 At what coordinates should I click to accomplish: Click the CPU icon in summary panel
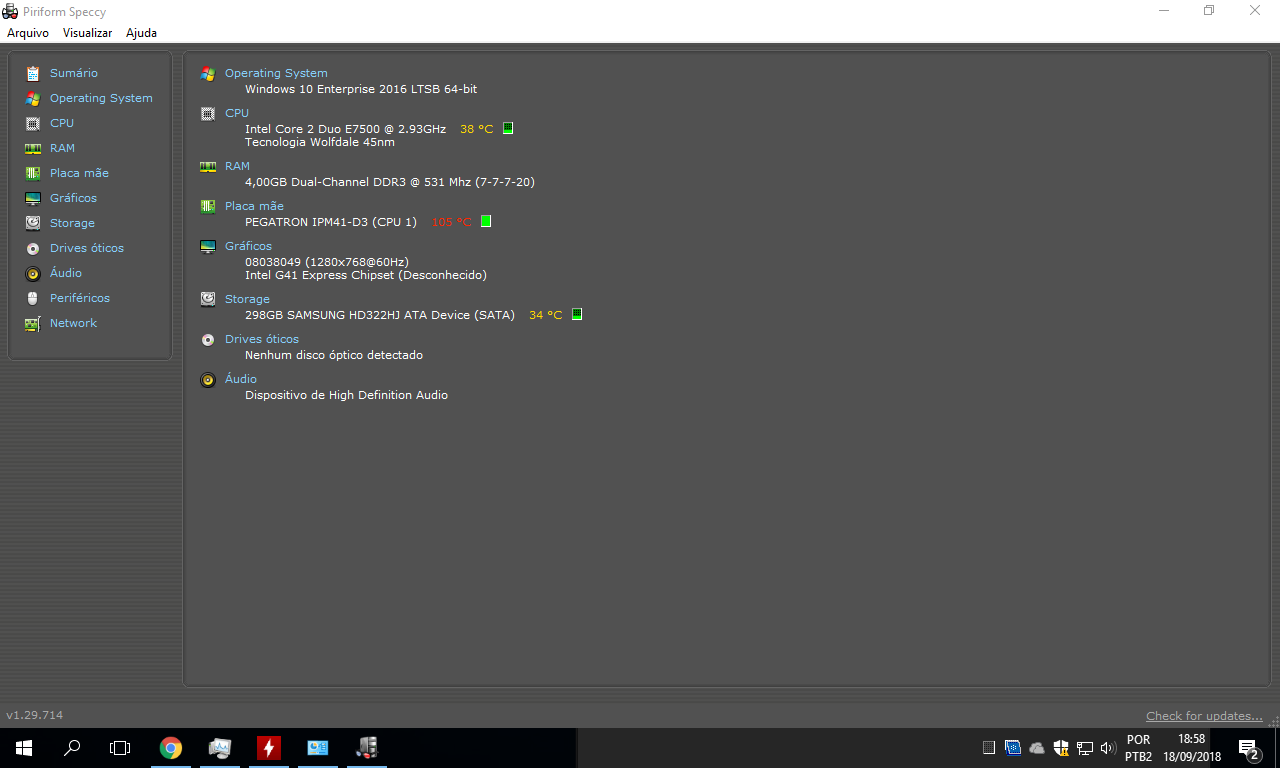tap(208, 113)
